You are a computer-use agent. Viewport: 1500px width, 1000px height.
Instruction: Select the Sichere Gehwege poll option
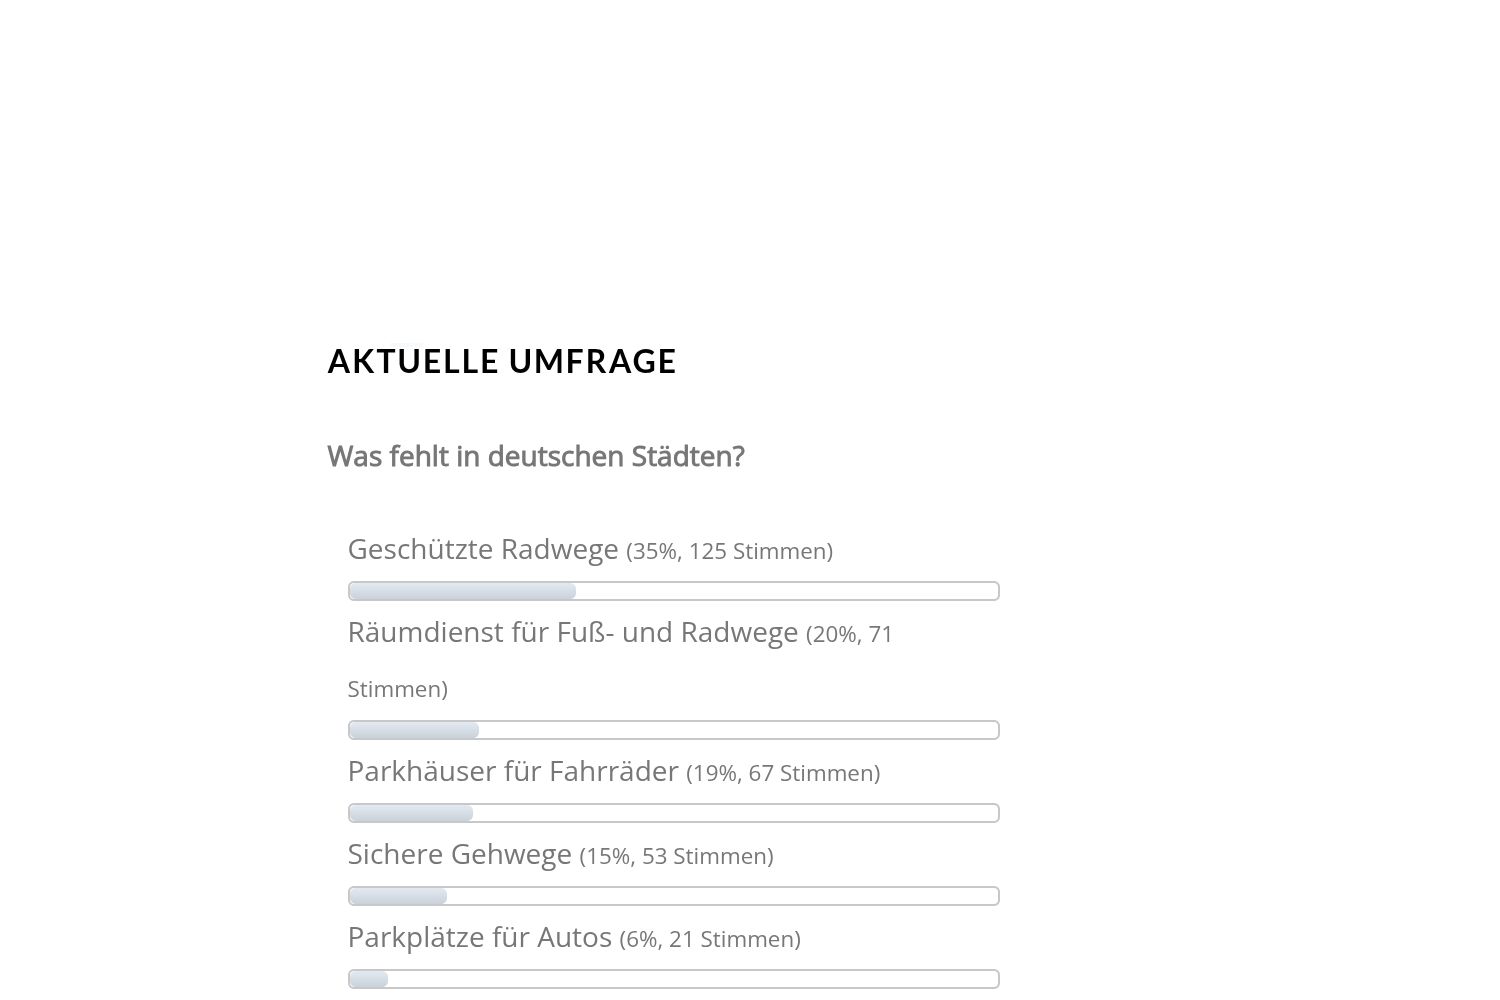(460, 854)
